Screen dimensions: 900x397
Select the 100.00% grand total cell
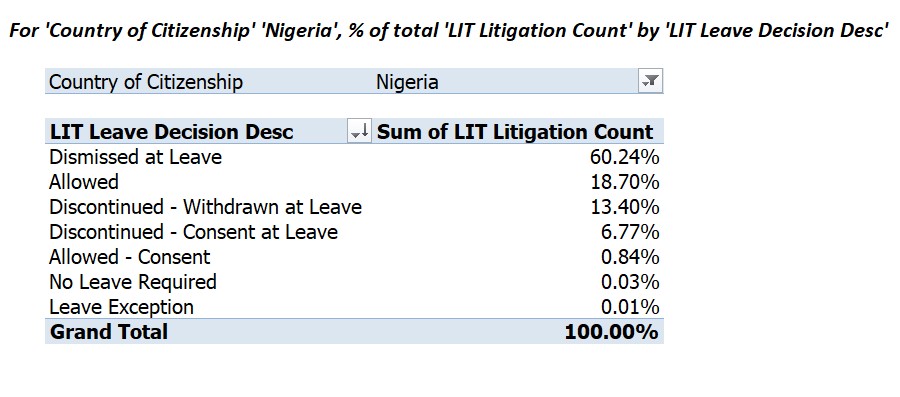(x=611, y=332)
